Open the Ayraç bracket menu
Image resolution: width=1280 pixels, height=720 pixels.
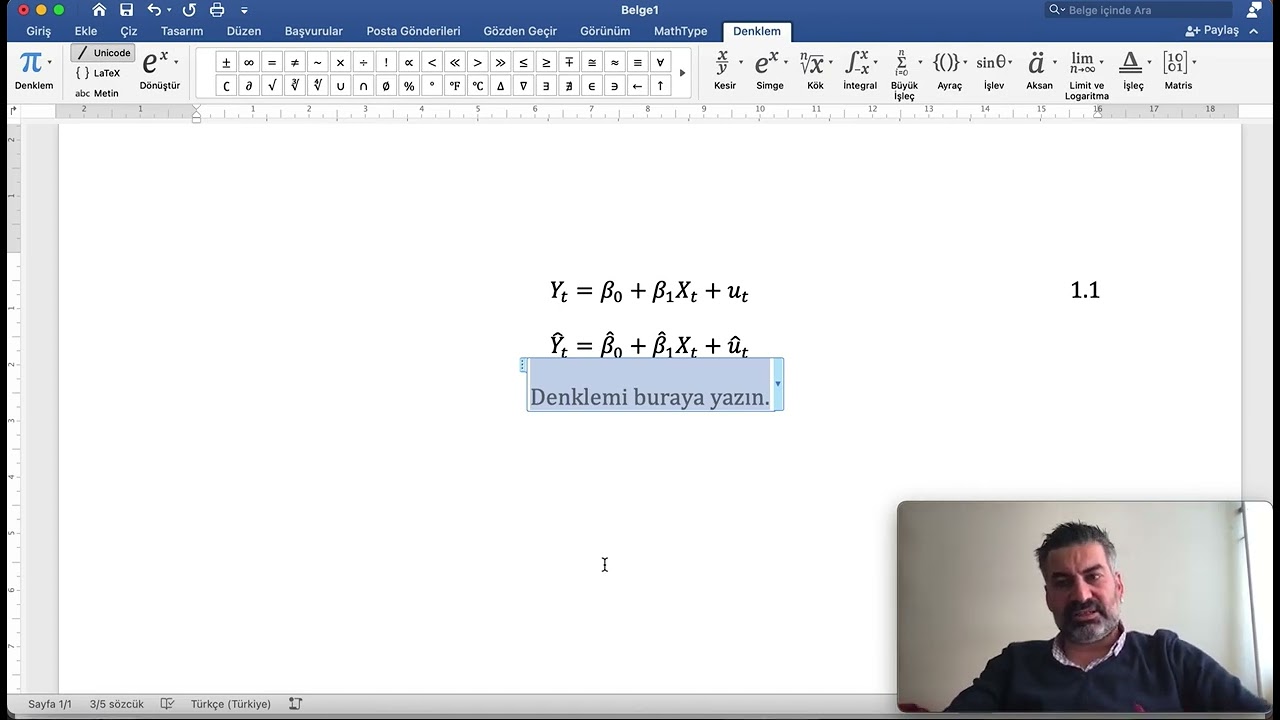(x=950, y=70)
